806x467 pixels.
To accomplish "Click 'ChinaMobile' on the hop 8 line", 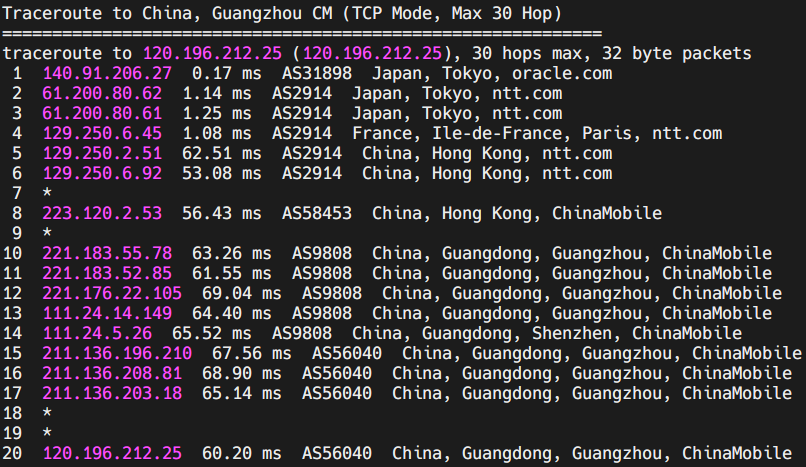I will pos(607,214).
